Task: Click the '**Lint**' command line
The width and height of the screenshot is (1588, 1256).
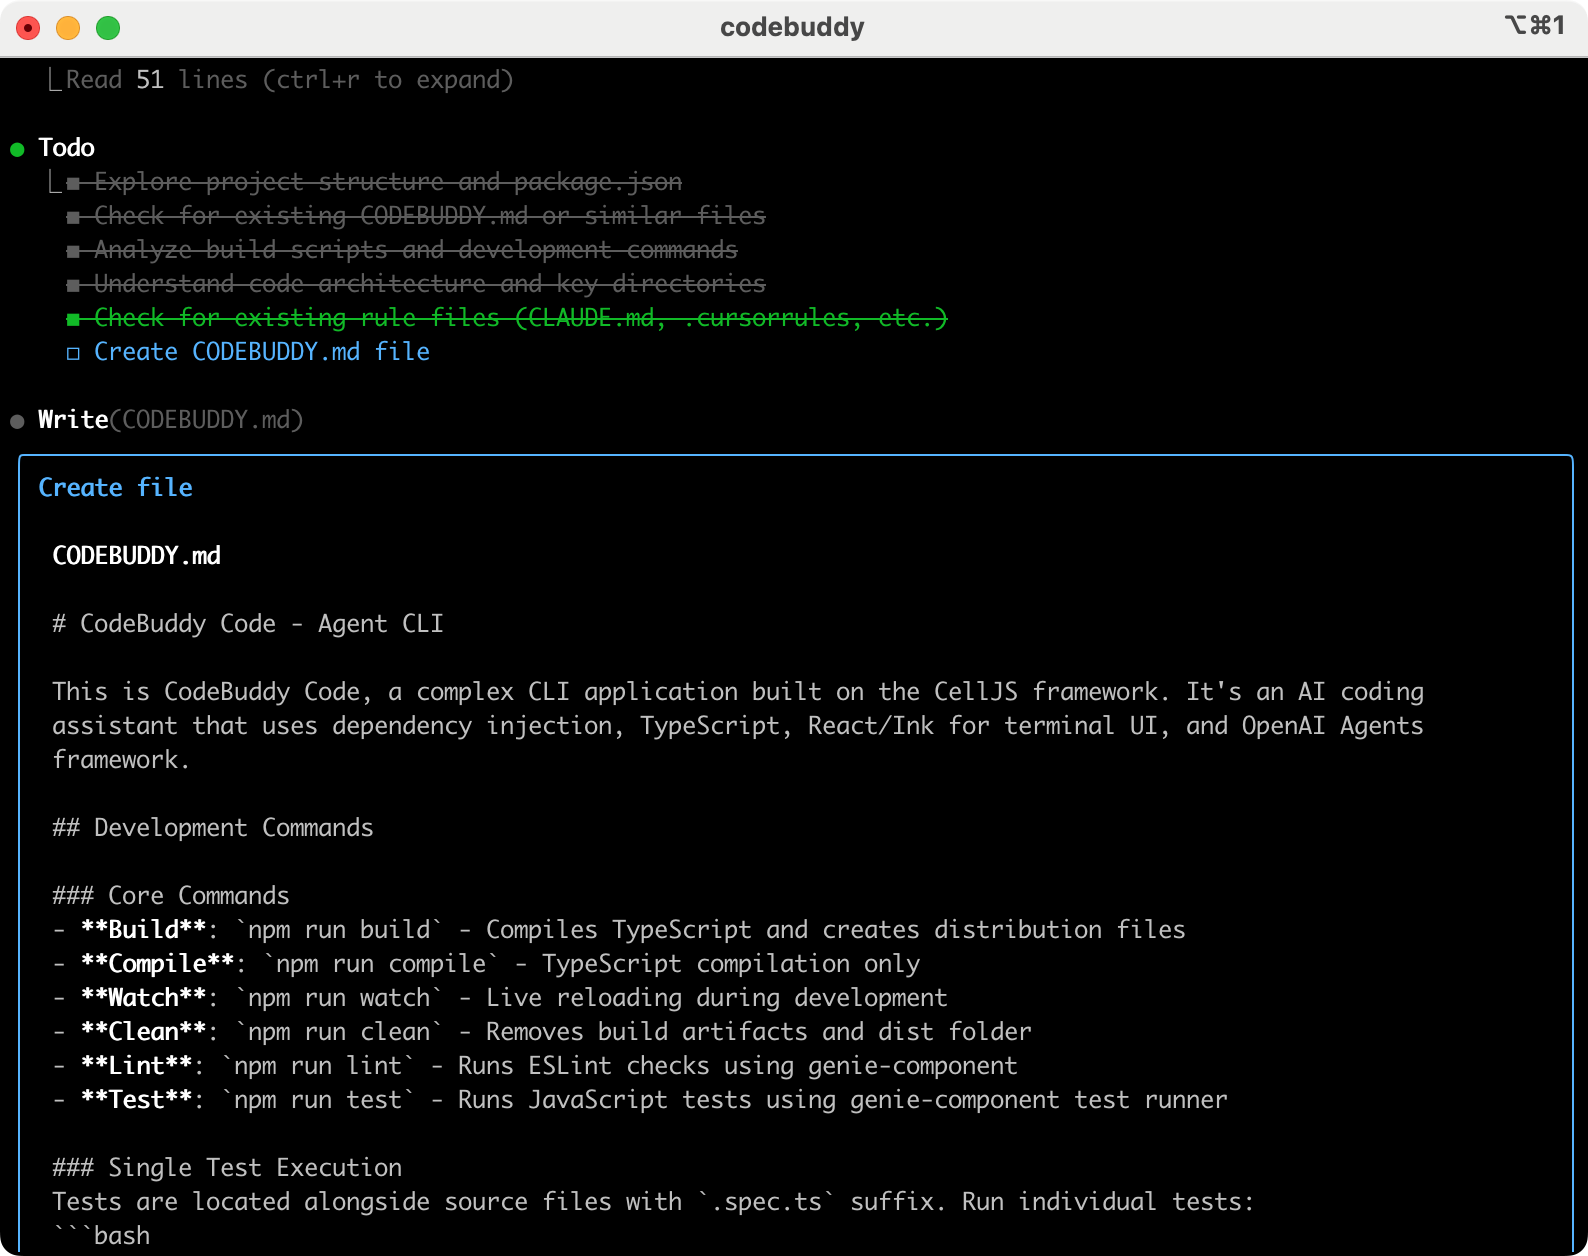Action: point(535,1066)
